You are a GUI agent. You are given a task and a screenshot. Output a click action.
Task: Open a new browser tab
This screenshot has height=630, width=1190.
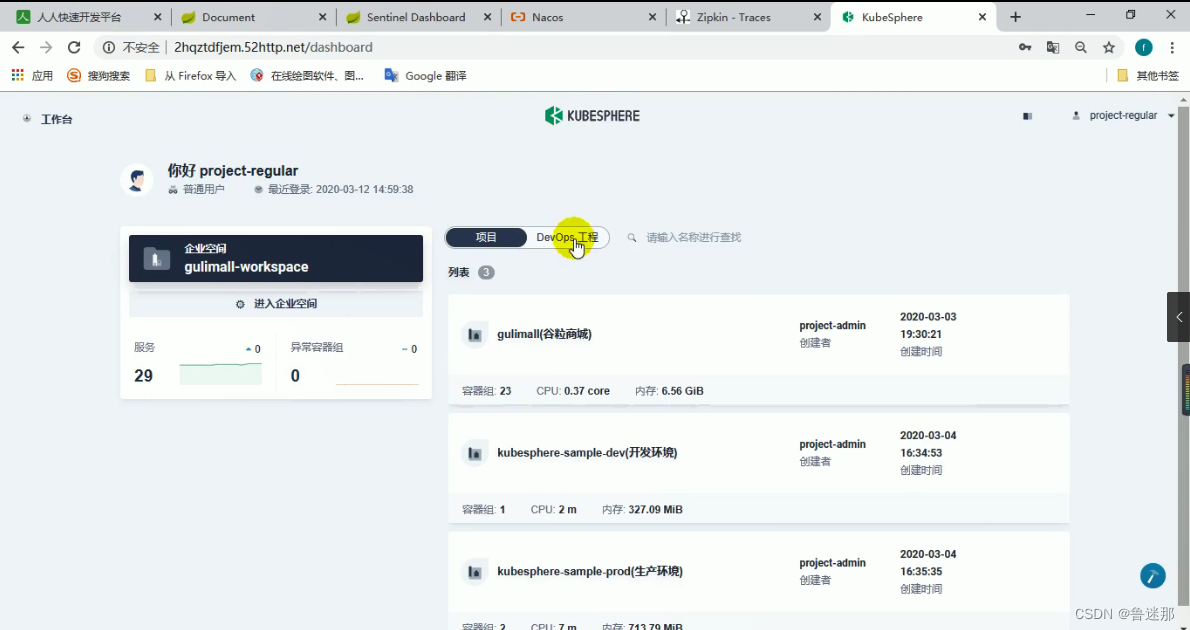coord(1015,17)
